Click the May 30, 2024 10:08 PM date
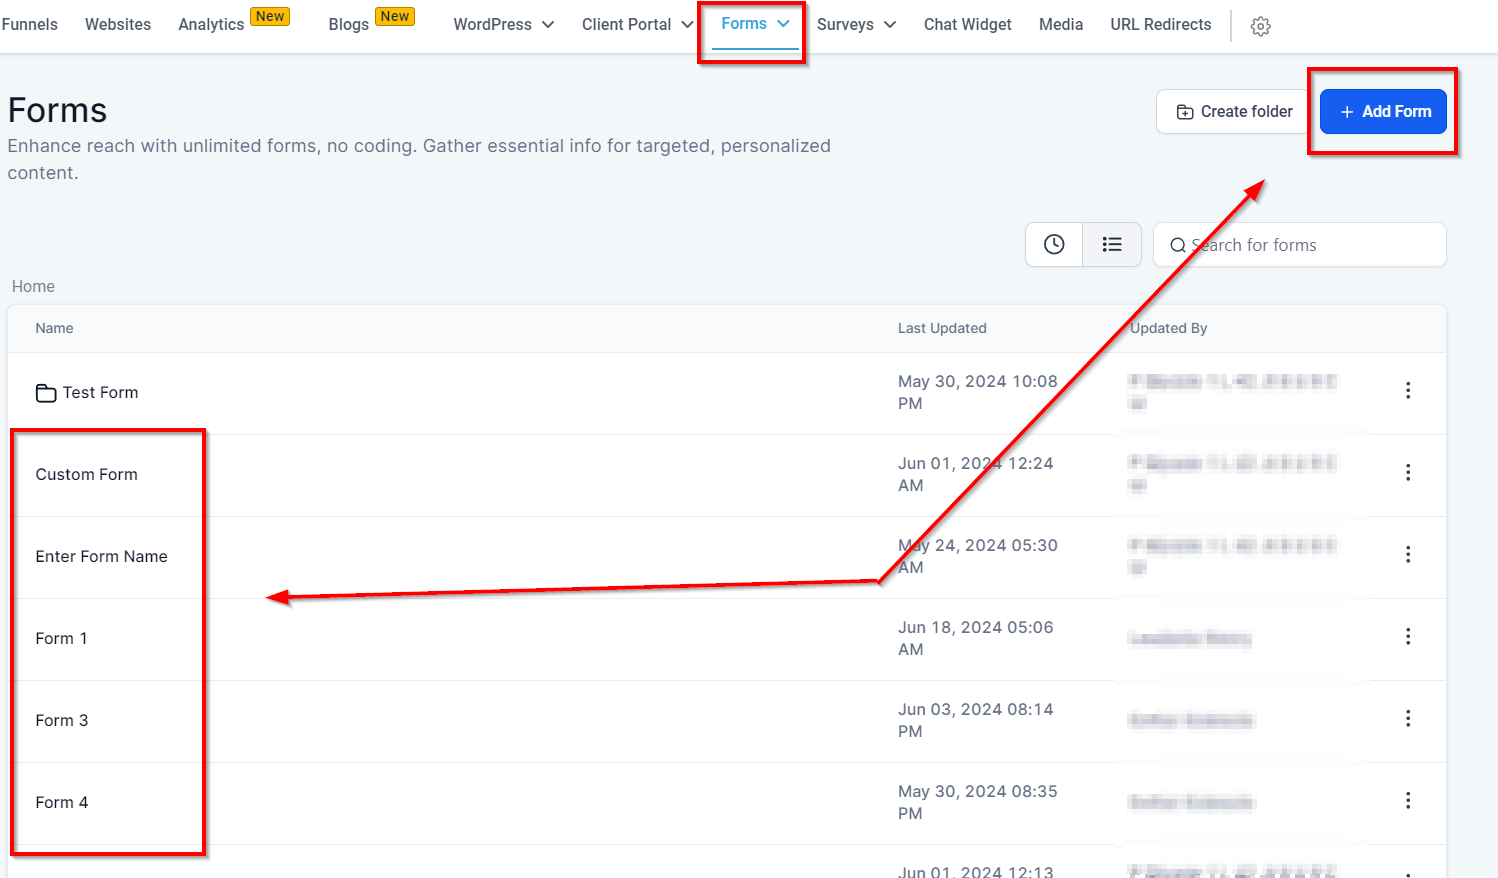This screenshot has width=1498, height=878. pyautogui.click(x=977, y=392)
